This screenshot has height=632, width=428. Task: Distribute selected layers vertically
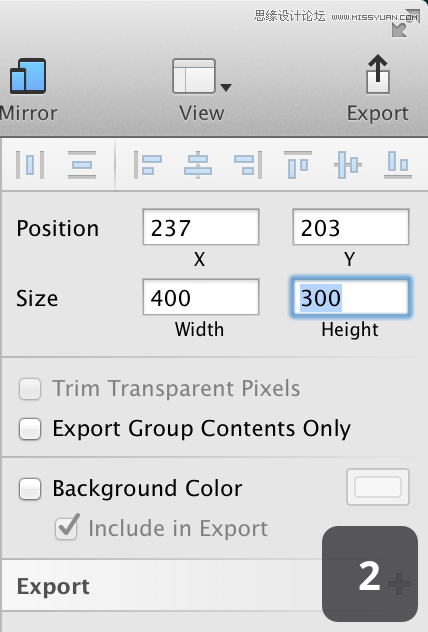(82, 164)
